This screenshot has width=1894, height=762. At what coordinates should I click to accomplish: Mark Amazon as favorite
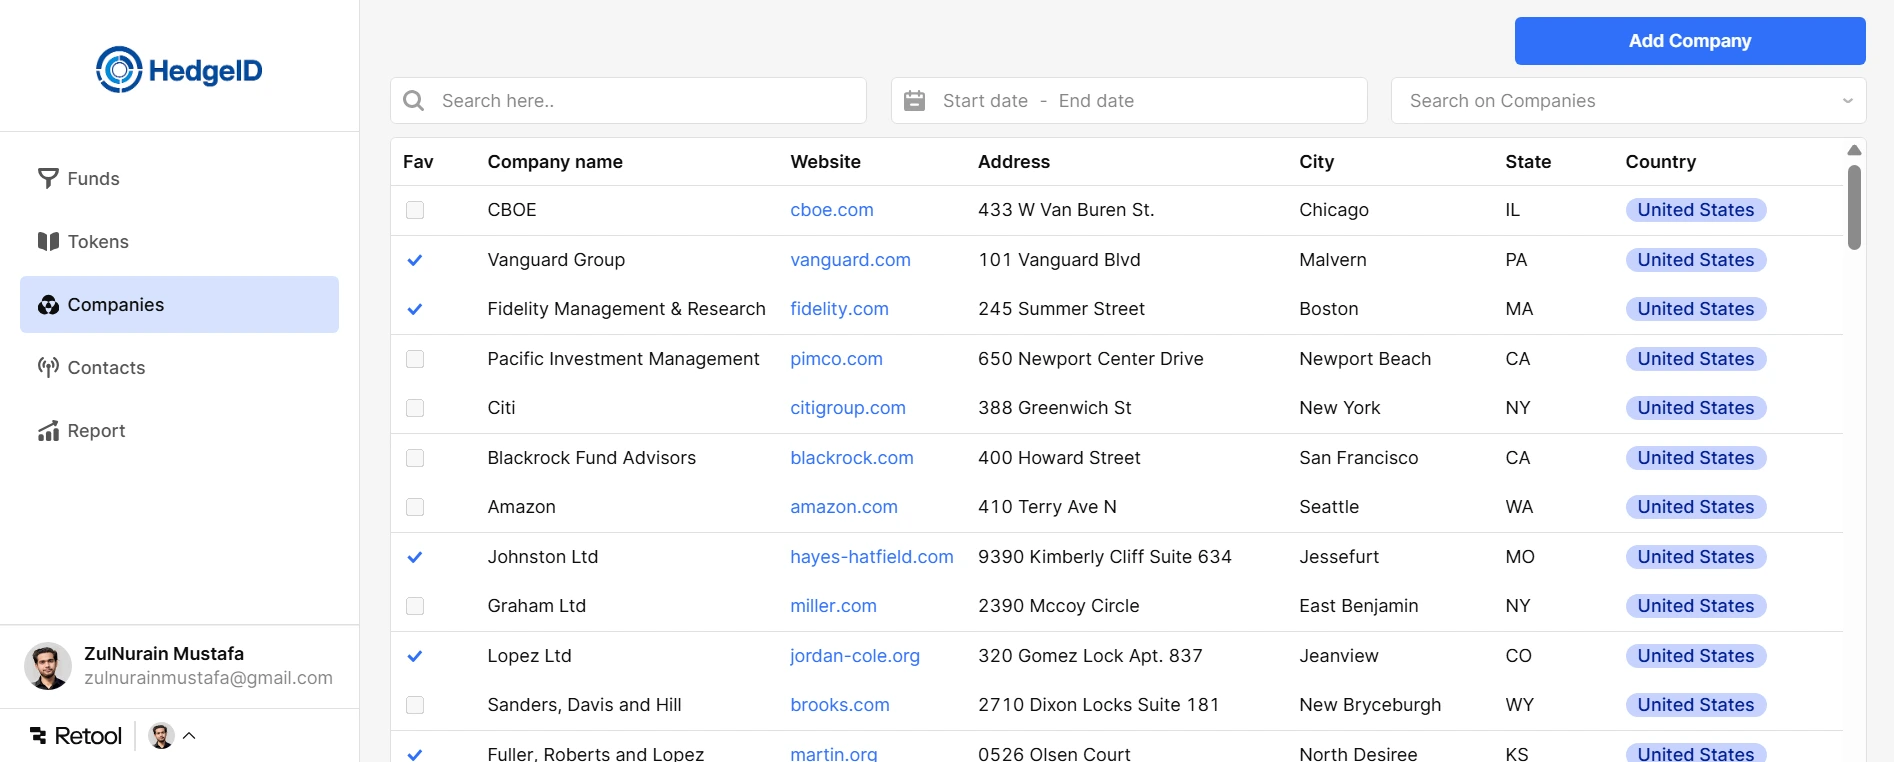tap(415, 507)
